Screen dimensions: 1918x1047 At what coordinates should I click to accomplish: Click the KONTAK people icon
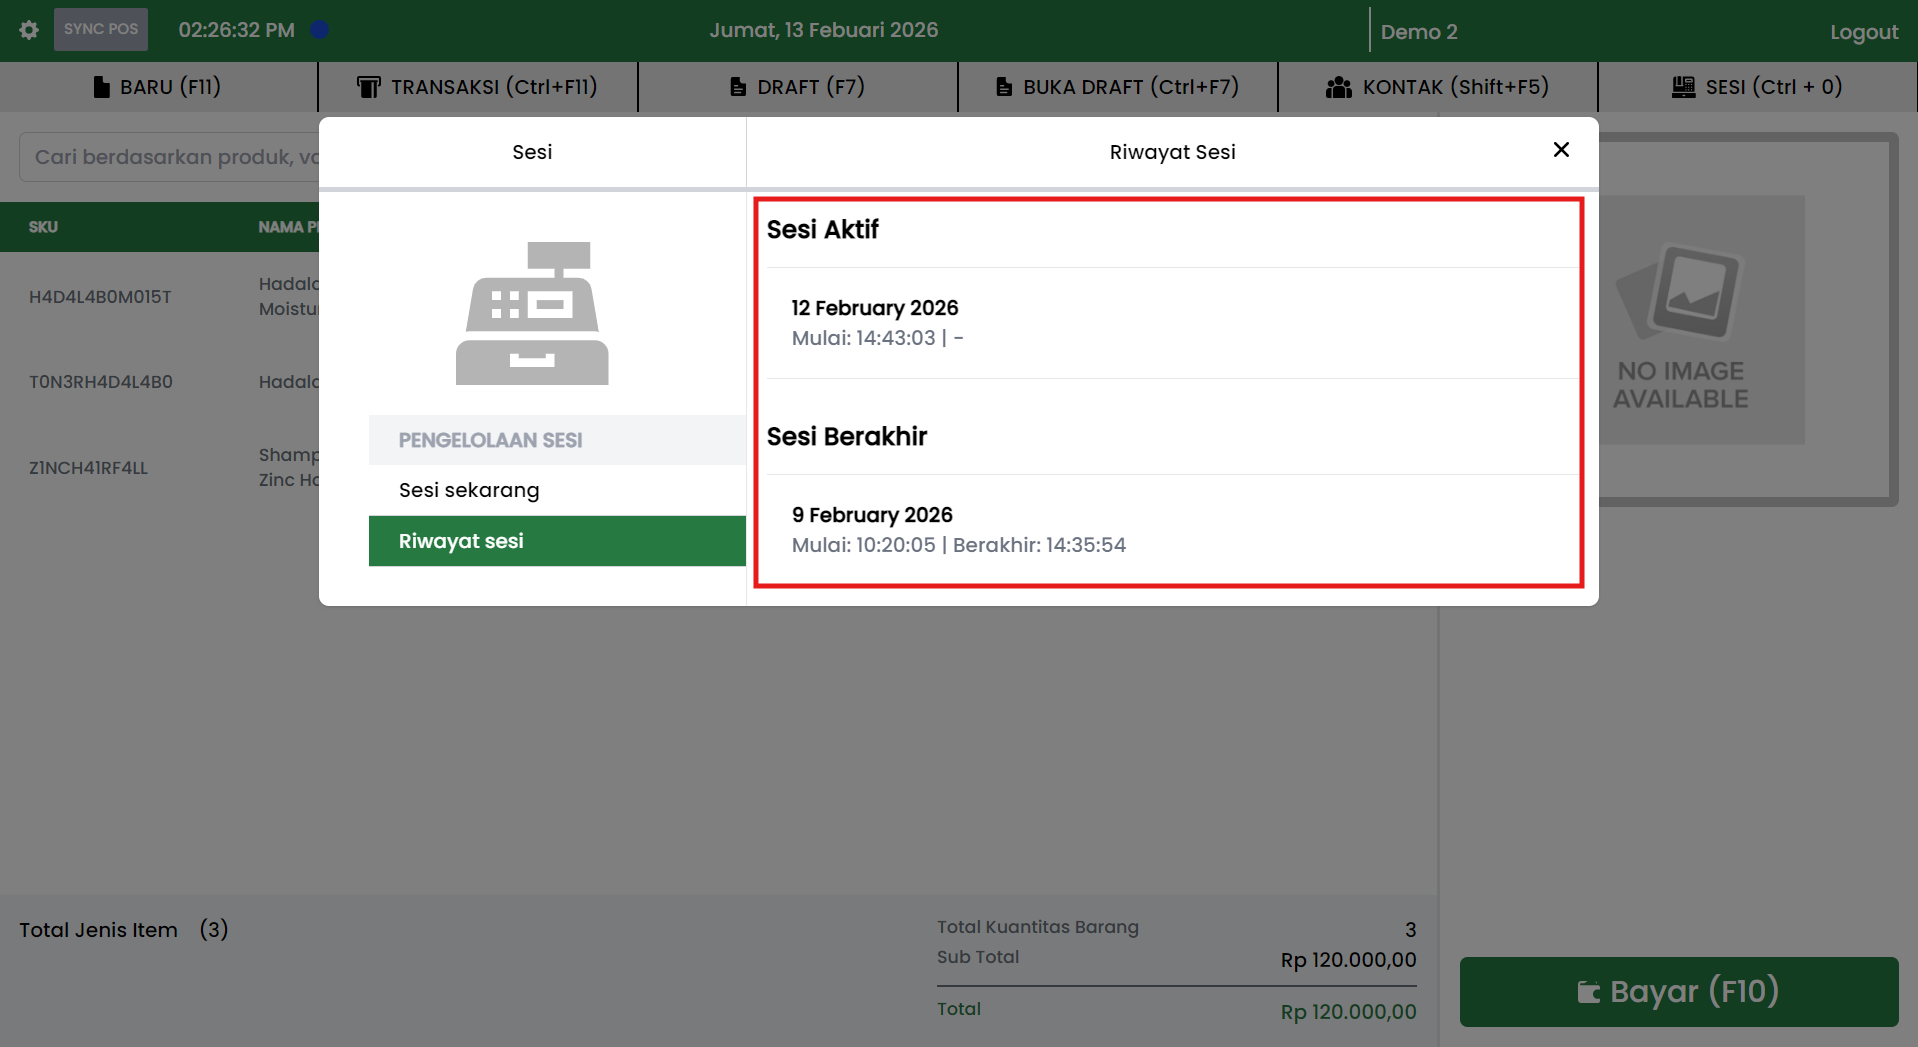pos(1338,87)
